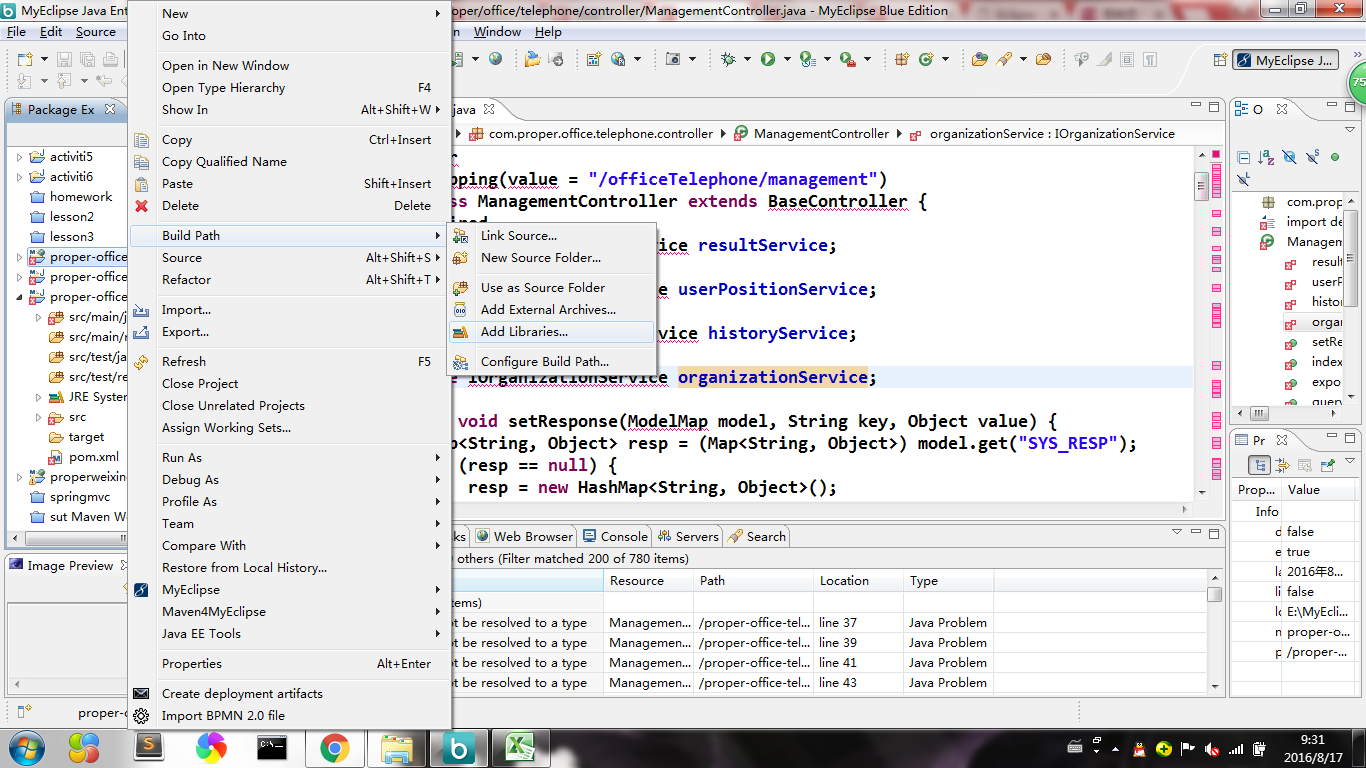Toggle Hide Non-Public Members in Outline
Viewport: 1366px width, 768px height.
point(1334,157)
